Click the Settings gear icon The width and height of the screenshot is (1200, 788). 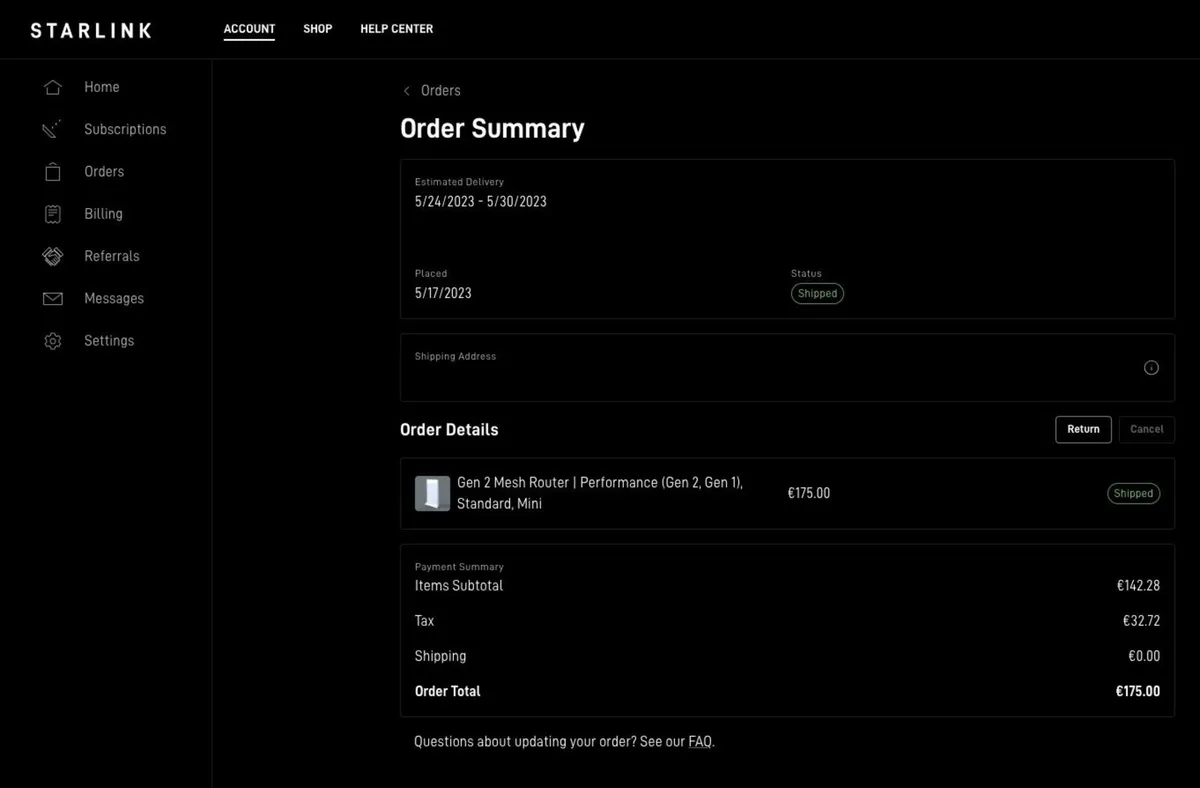coord(53,341)
